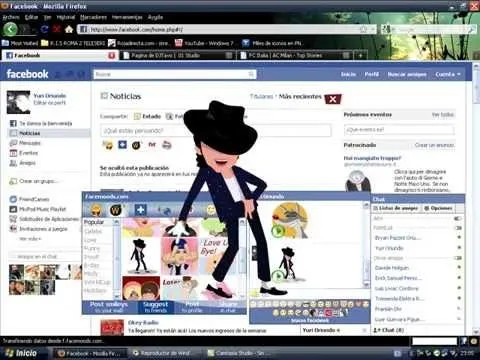Click the ¿Qué estás pensando? status field

(x=216, y=130)
